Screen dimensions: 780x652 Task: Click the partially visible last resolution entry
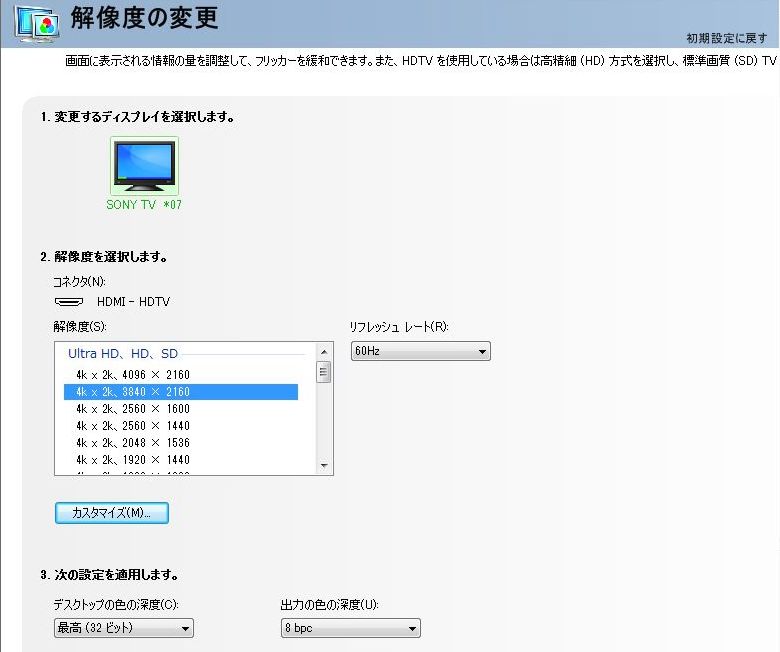coord(133,471)
